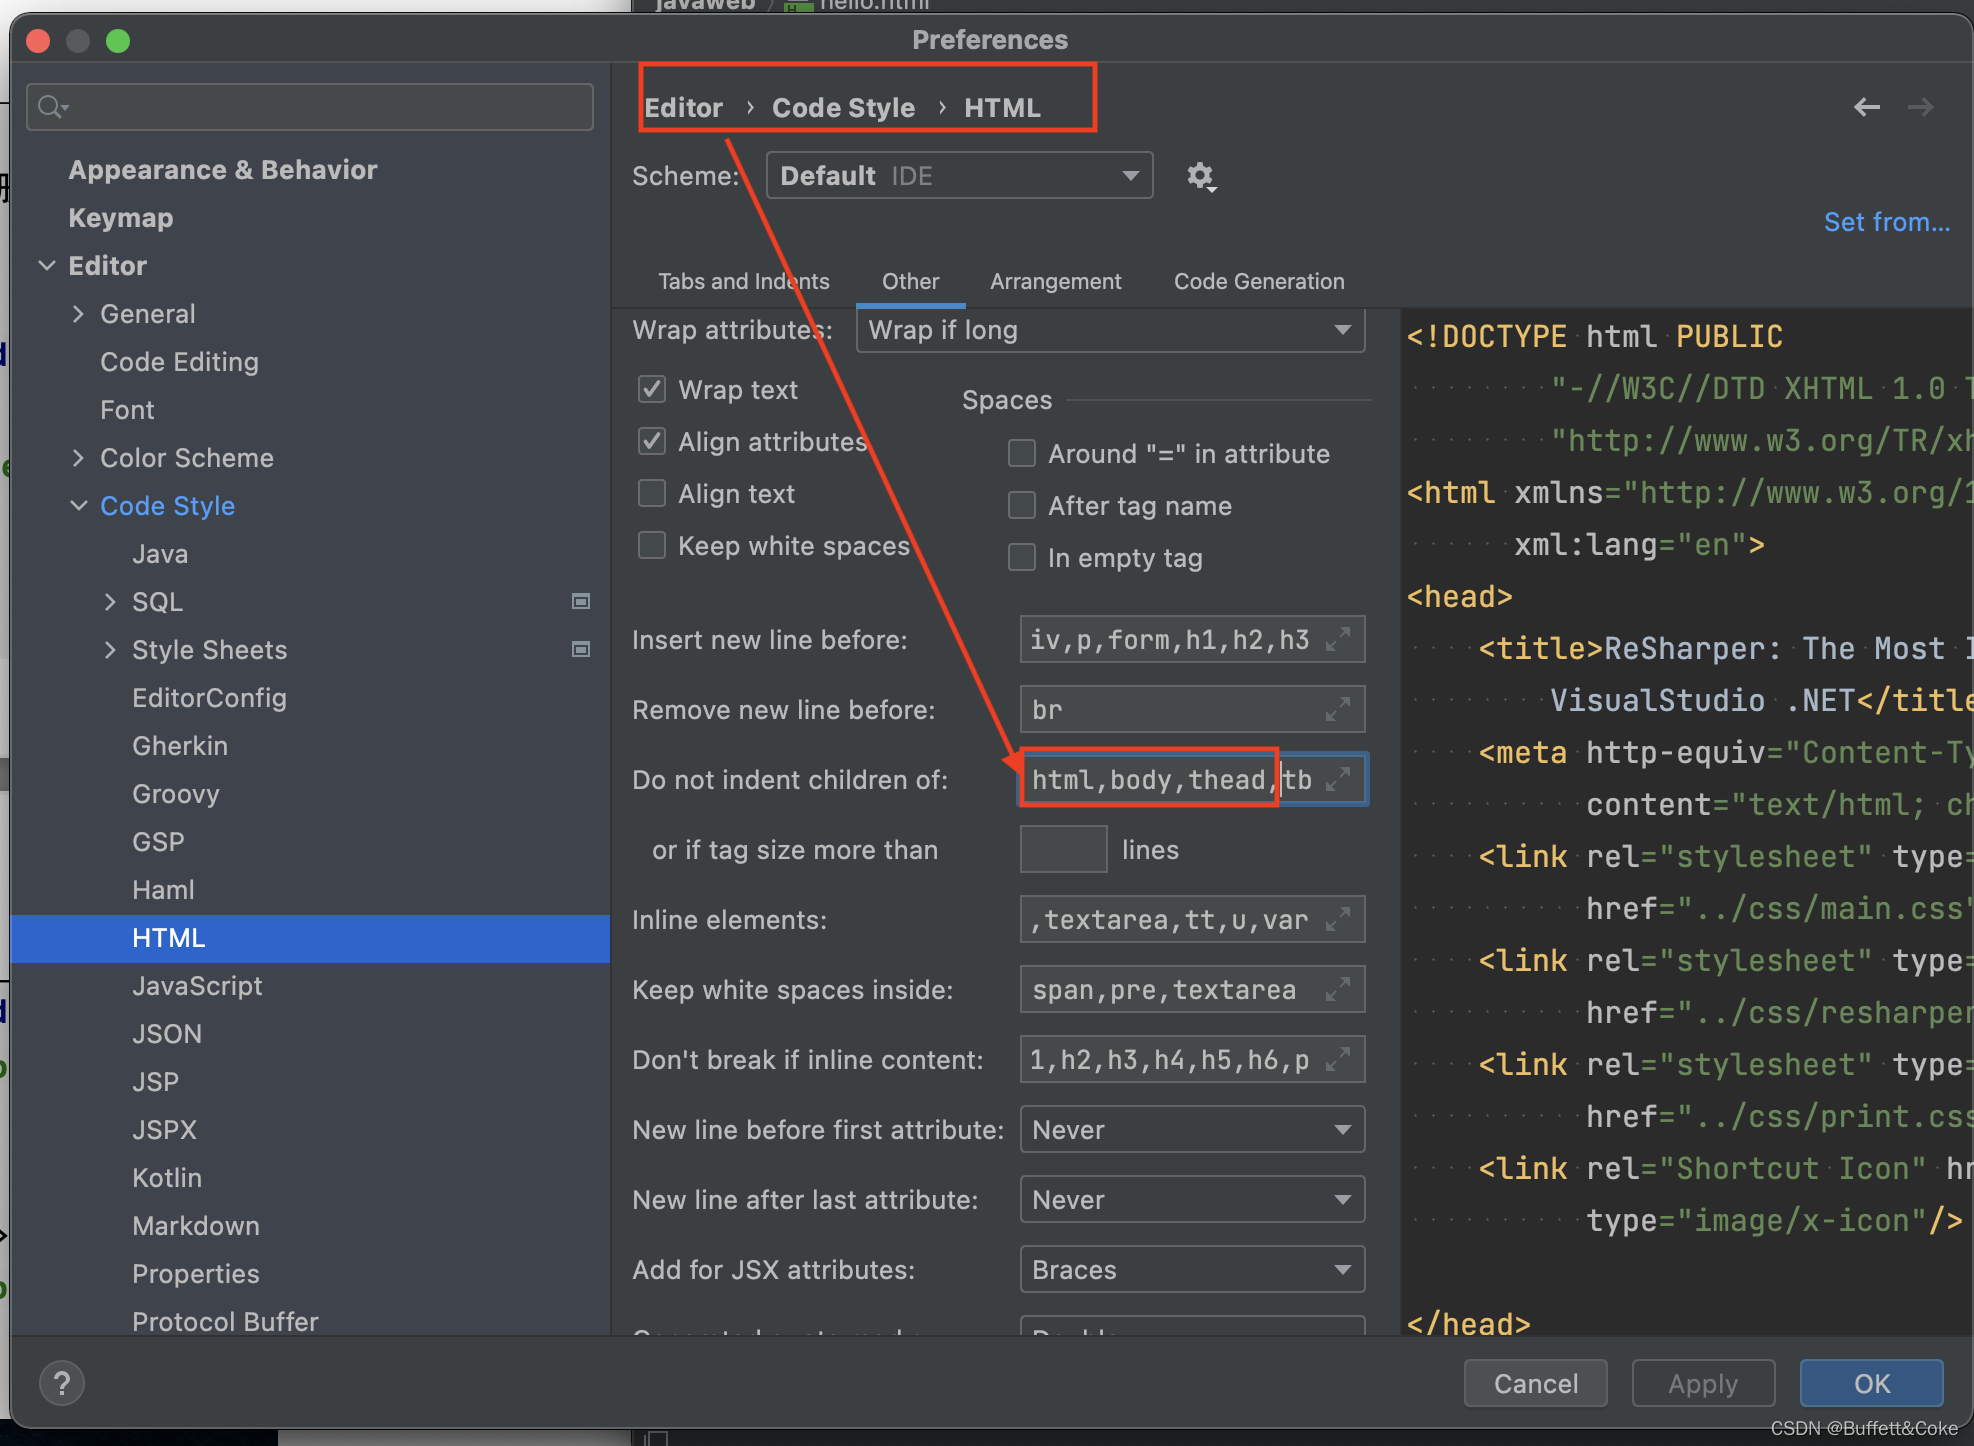Click the Code Style breadcrumb
Viewport: 1974px width, 1446px height.
coord(843,107)
